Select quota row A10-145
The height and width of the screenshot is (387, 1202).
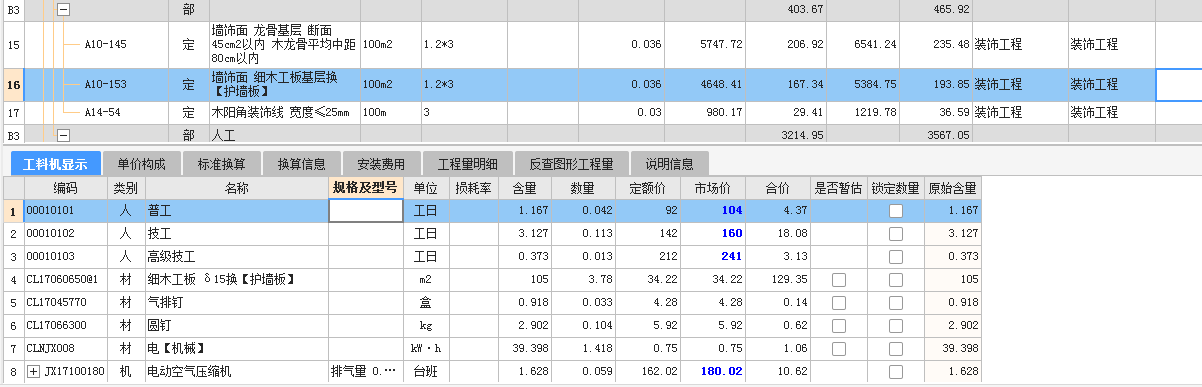tap(105, 45)
